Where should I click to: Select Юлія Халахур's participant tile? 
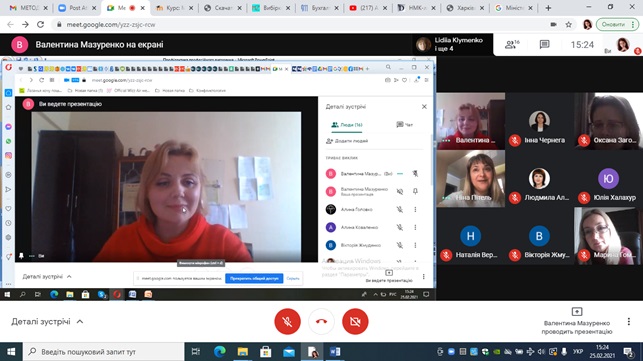pyautogui.click(x=609, y=178)
